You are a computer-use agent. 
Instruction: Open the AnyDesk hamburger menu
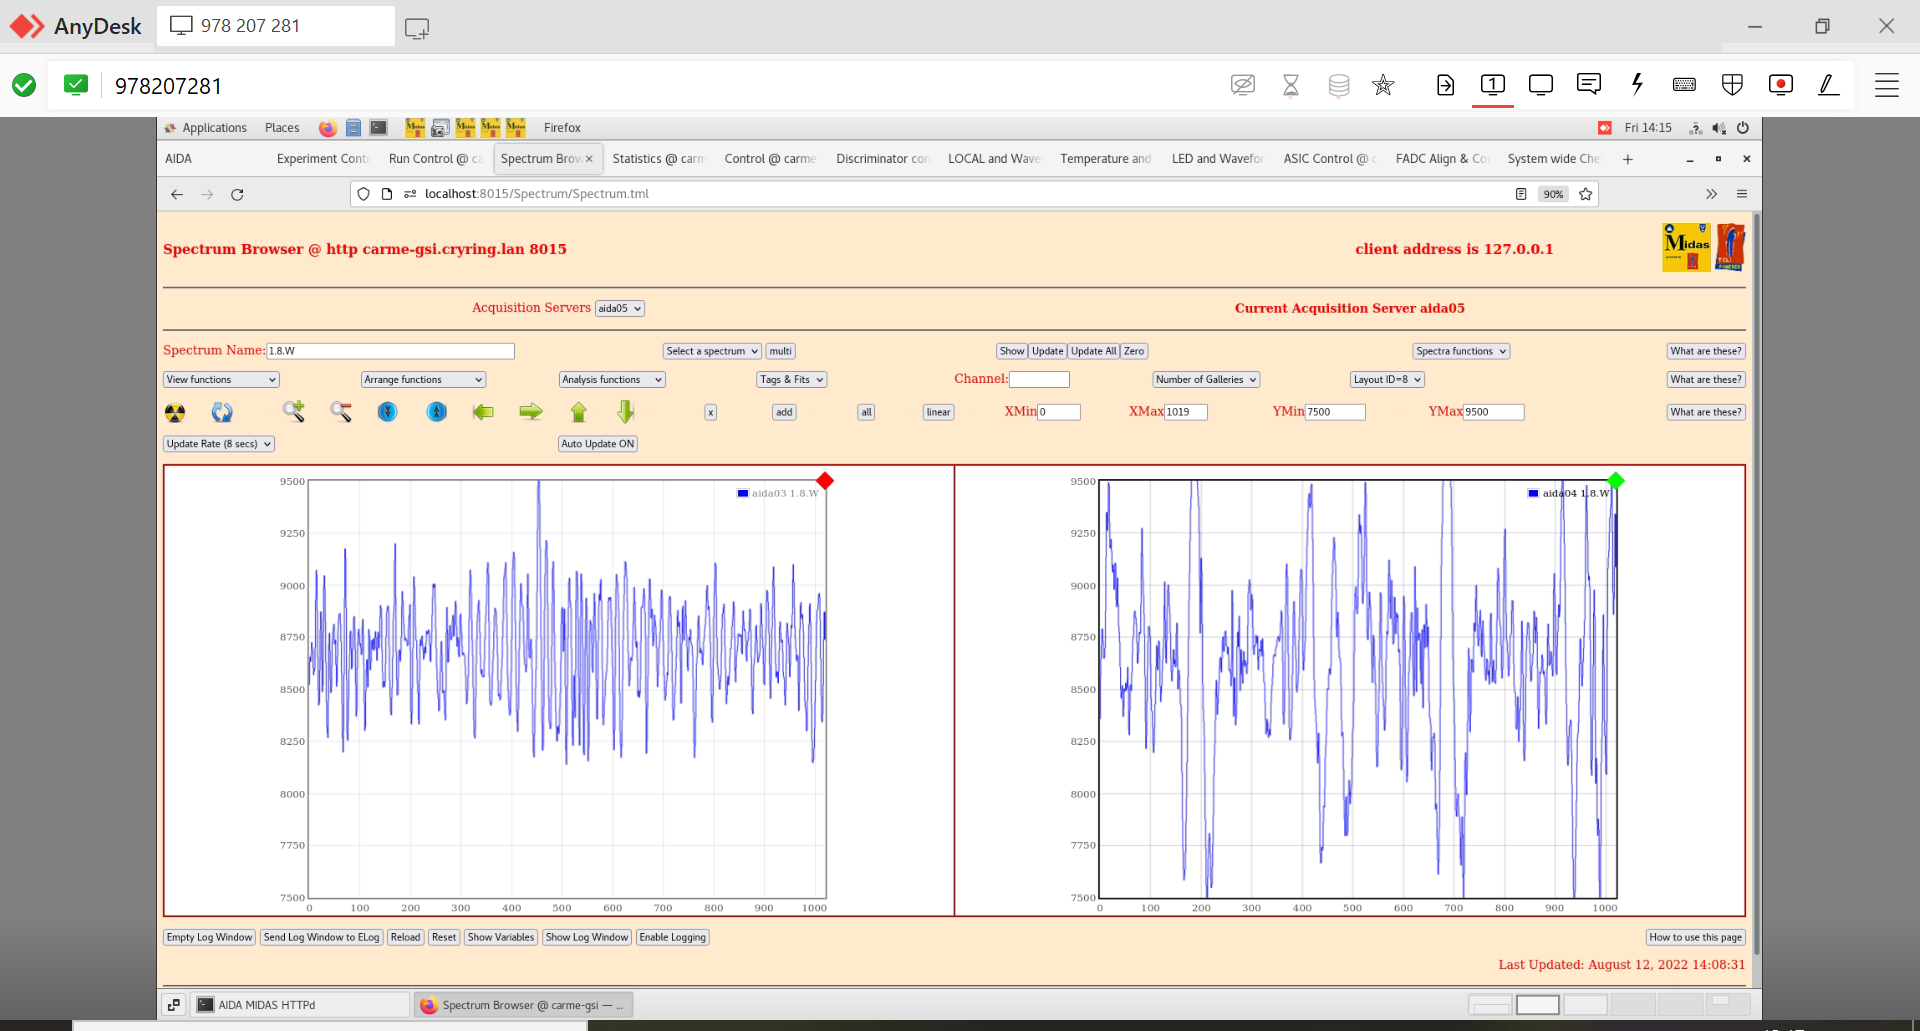[1887, 85]
